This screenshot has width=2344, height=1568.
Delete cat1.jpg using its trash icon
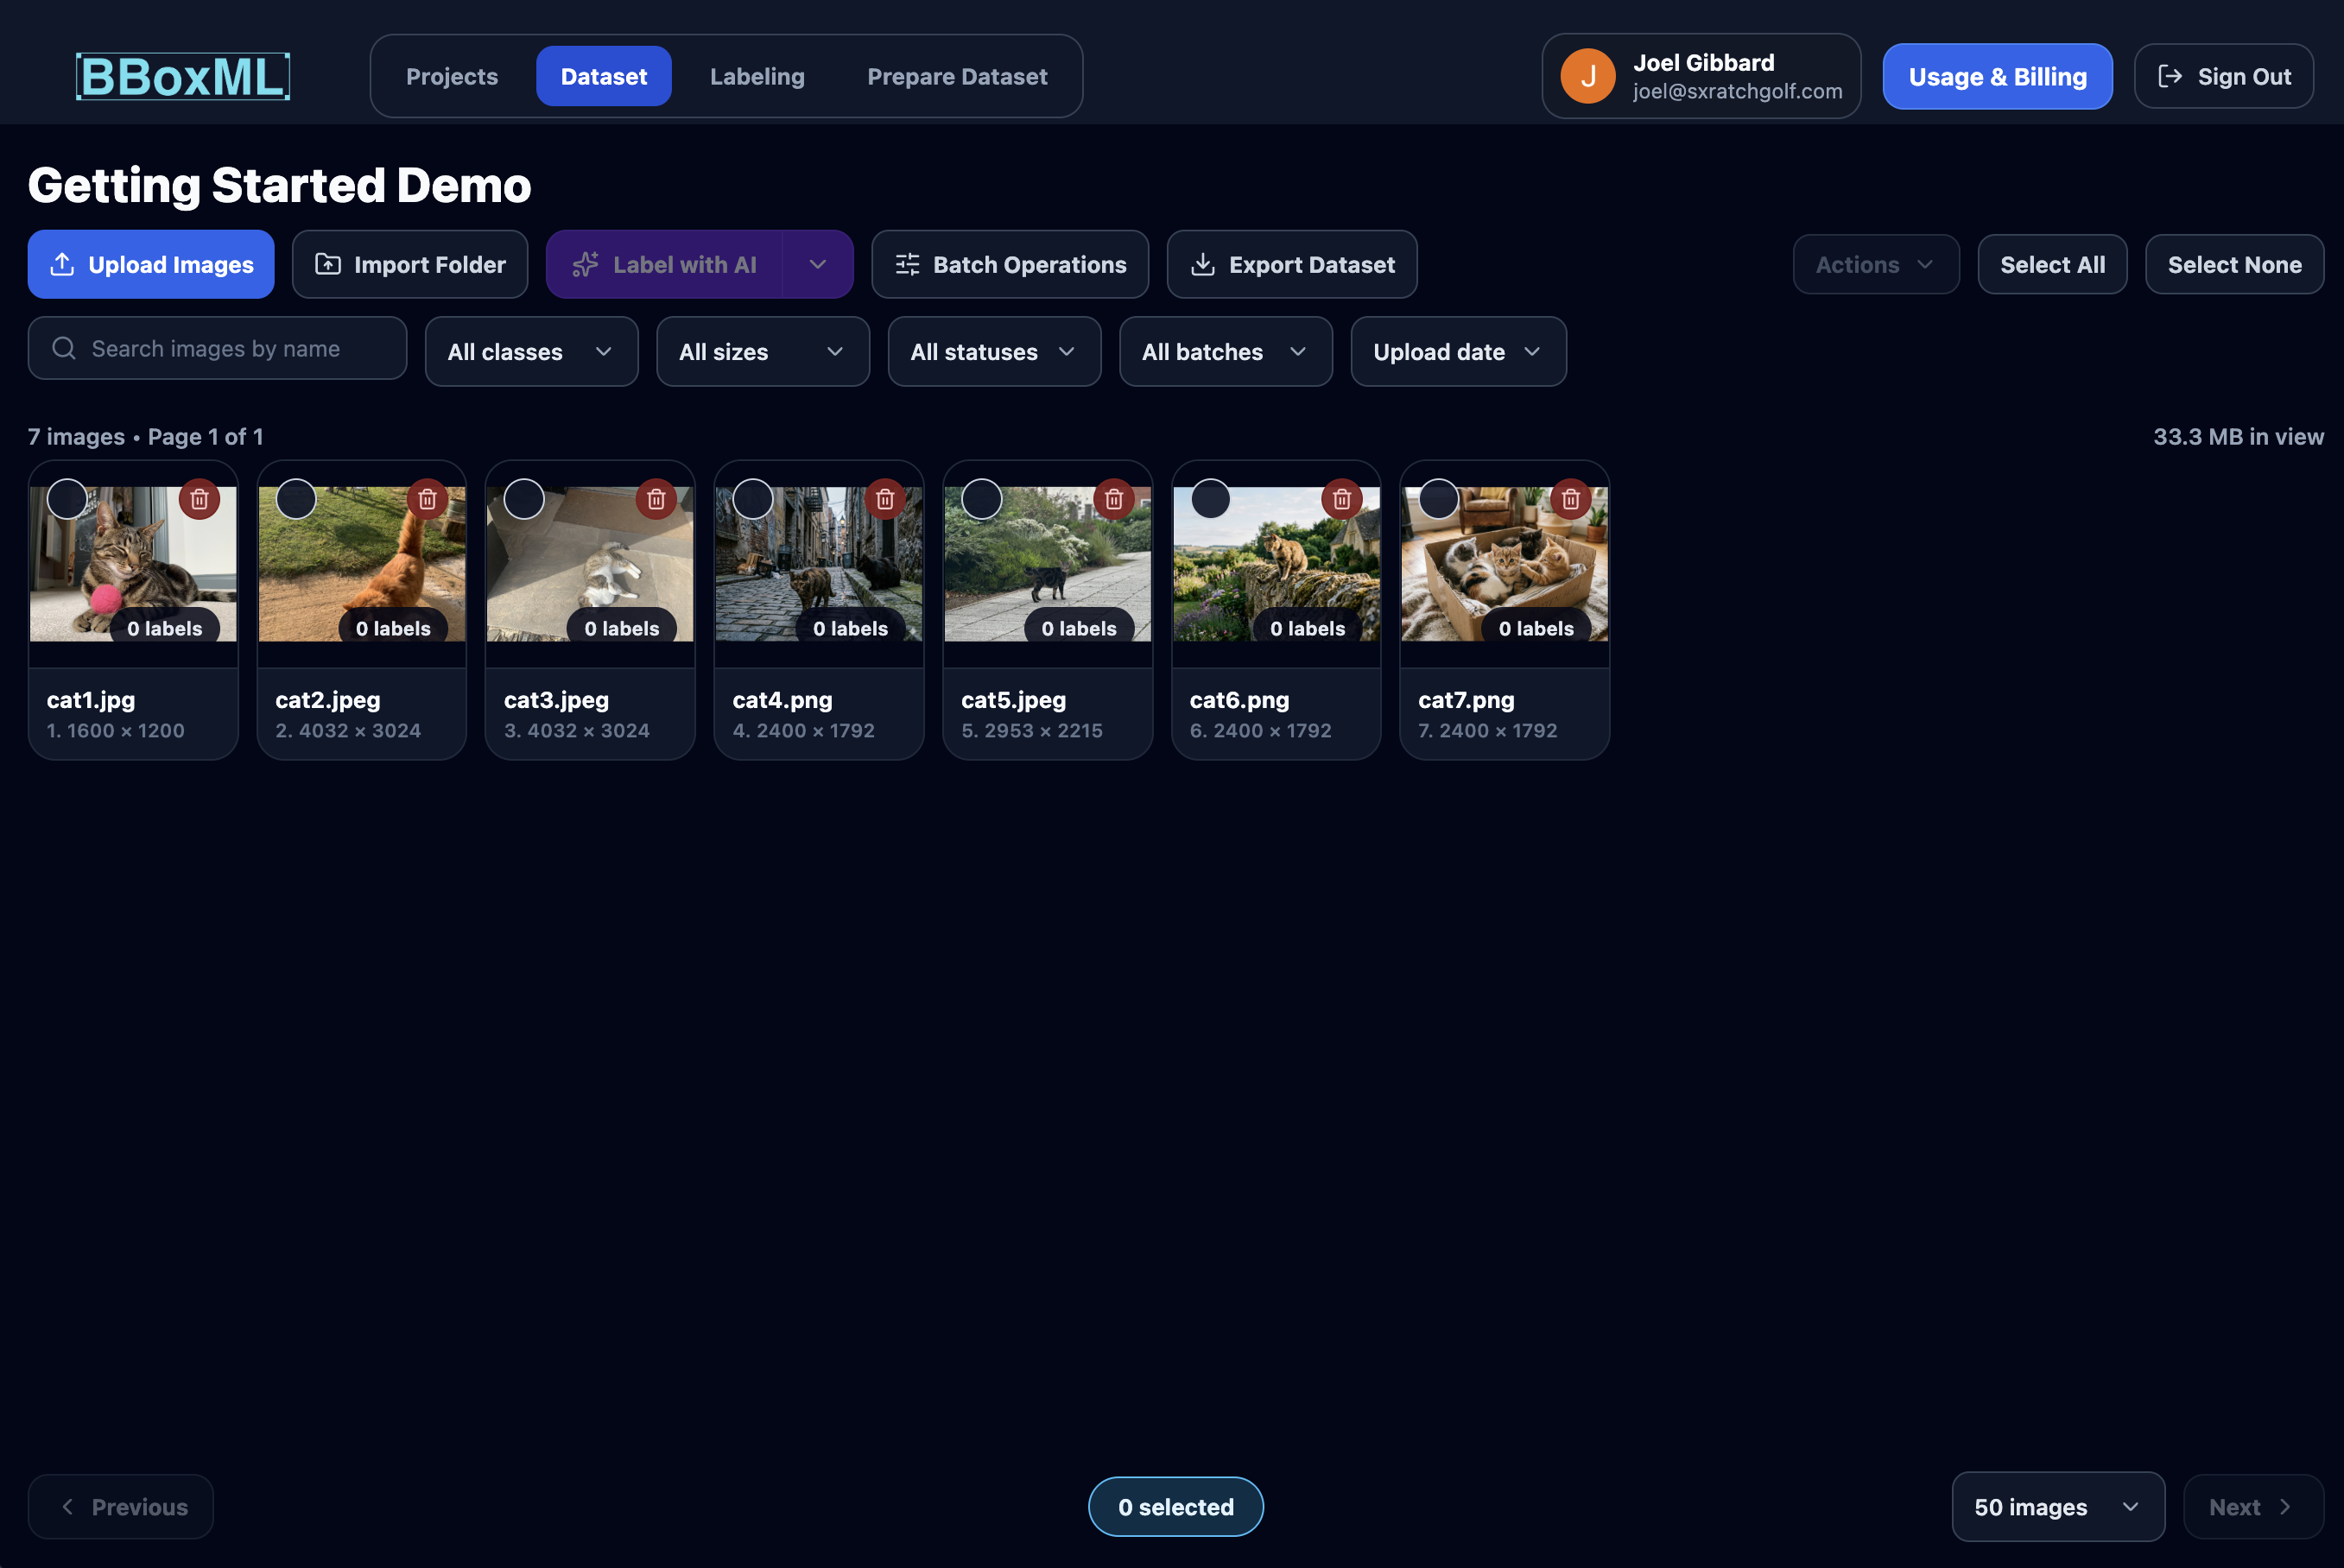point(199,498)
